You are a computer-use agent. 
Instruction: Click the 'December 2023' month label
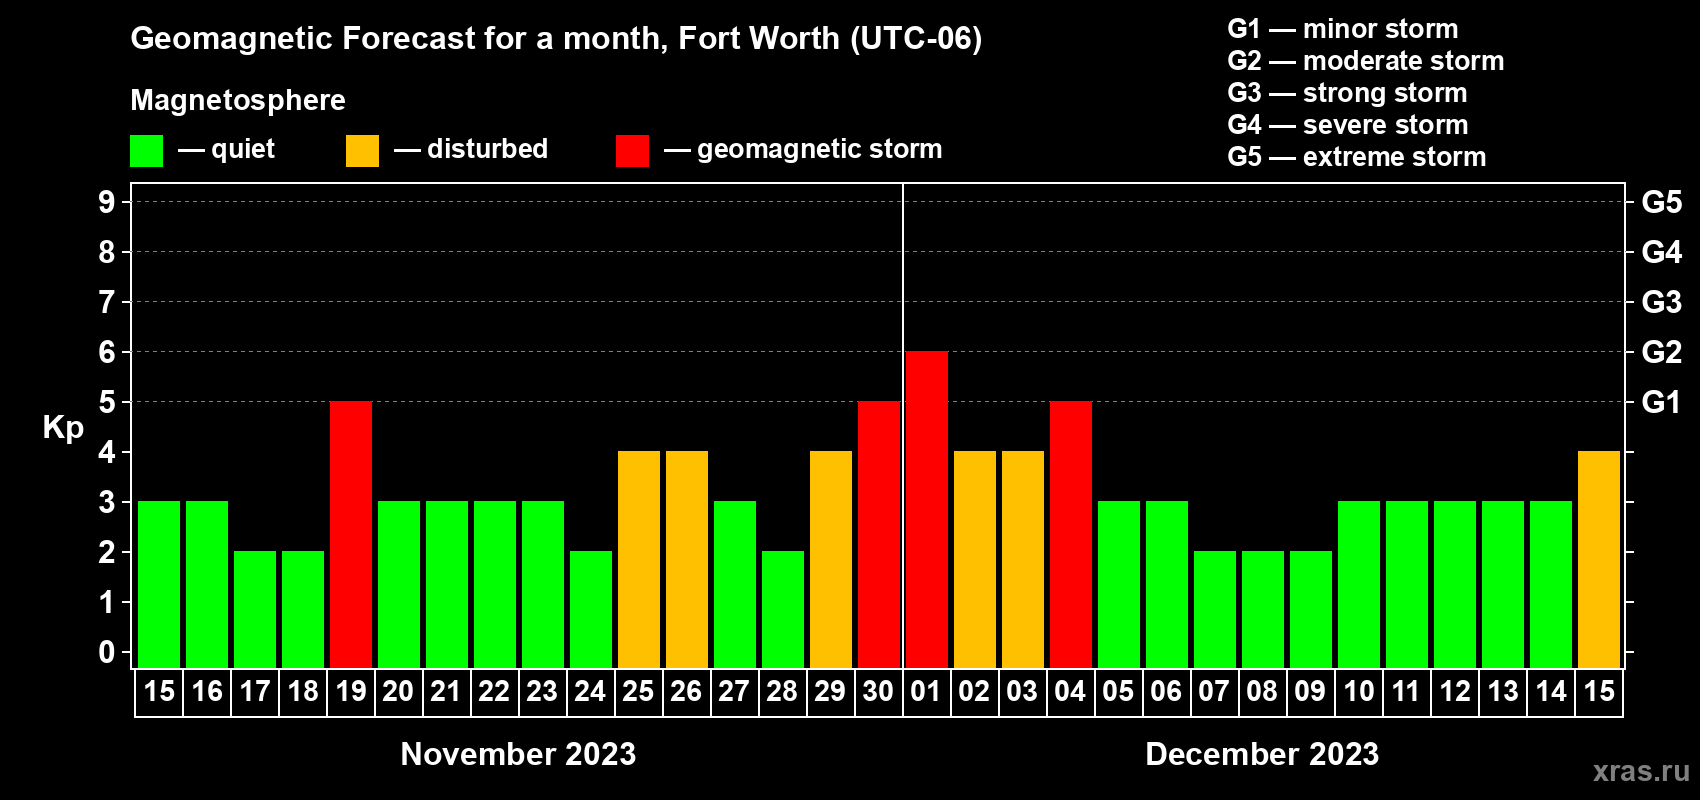(1262, 754)
